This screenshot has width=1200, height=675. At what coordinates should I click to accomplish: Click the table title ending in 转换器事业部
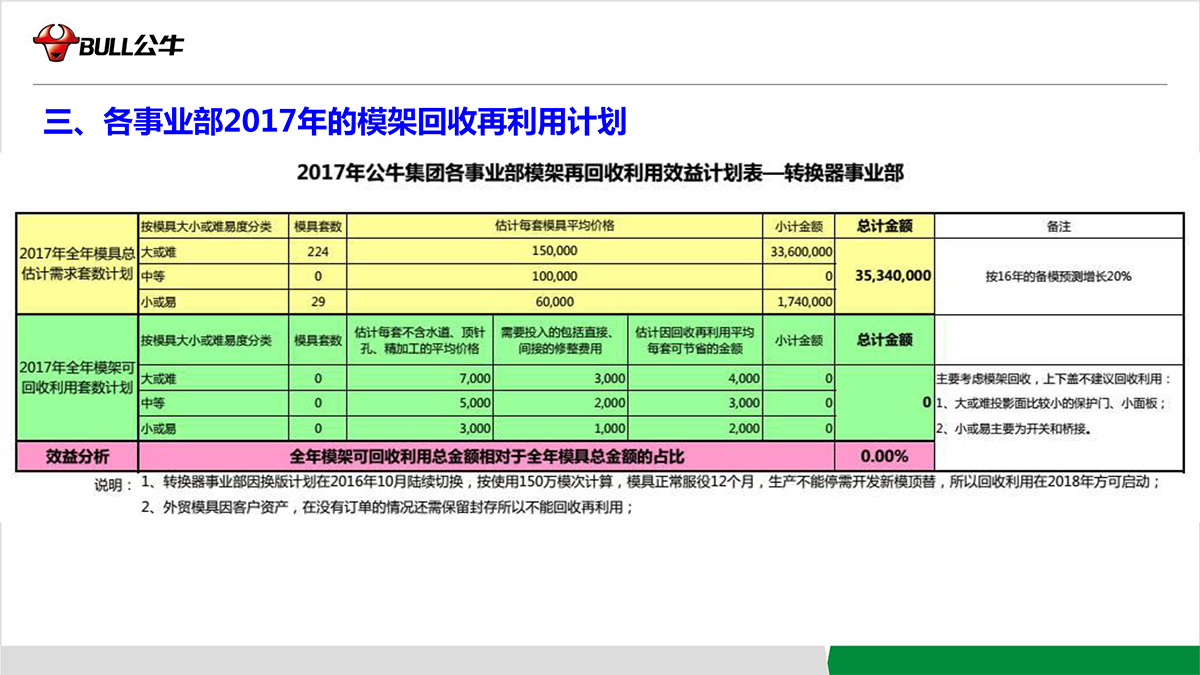point(600,173)
